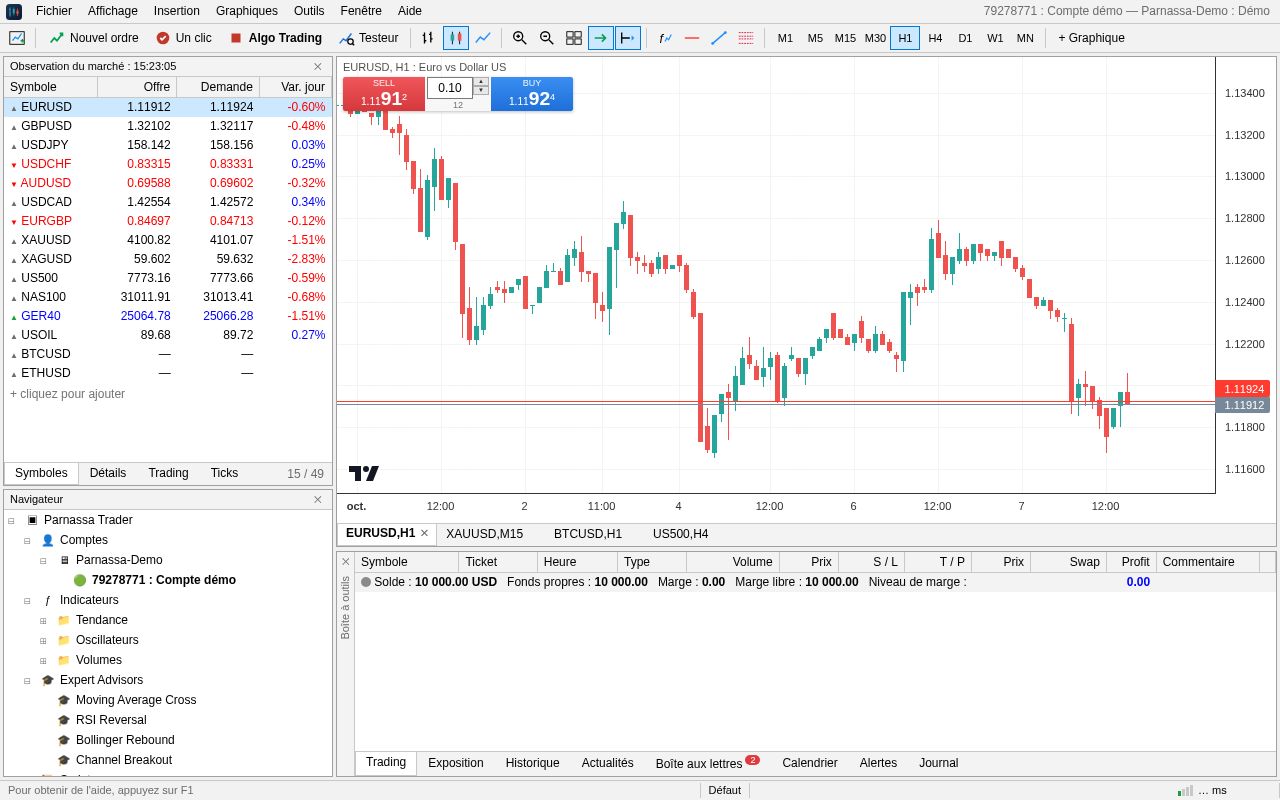Open Nouvel ordre dialog
The image size is (1280, 800).
pos(94,38)
